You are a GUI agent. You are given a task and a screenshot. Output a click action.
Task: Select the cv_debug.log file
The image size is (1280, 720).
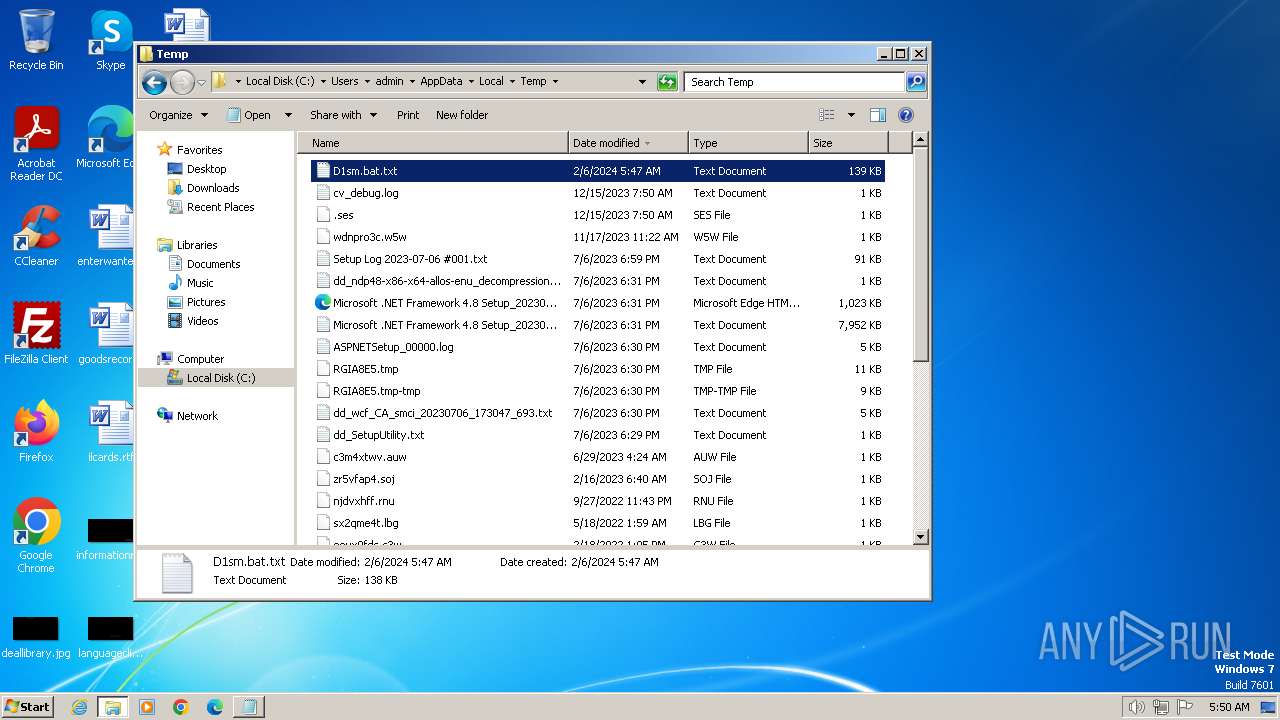coord(598,193)
